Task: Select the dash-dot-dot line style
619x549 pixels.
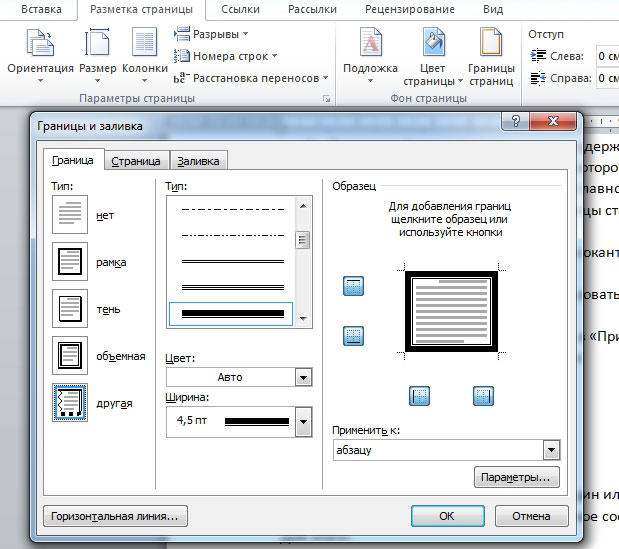Action: [x=233, y=236]
